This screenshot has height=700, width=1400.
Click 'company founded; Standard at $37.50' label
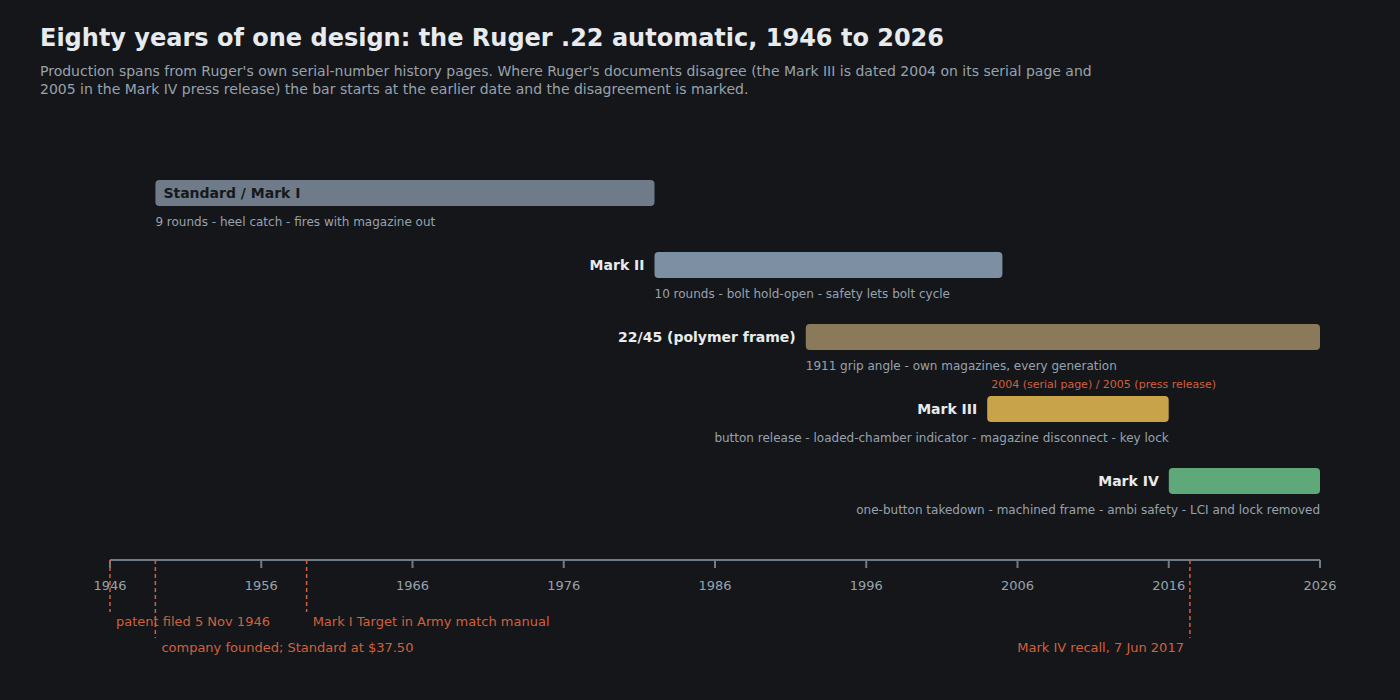(x=287, y=648)
